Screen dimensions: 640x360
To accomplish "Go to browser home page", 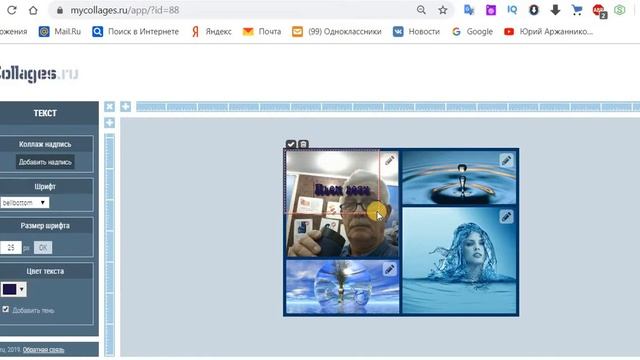I will coord(33,10).
